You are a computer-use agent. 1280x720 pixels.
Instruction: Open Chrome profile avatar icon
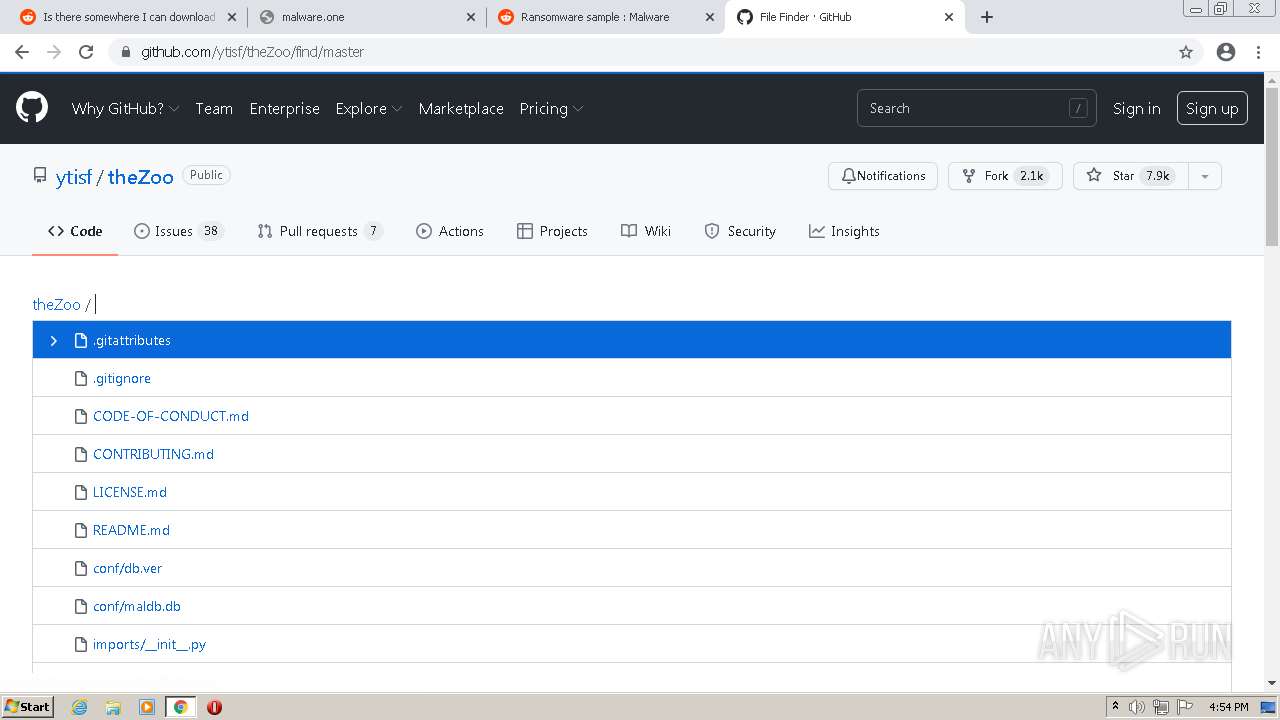click(1226, 52)
